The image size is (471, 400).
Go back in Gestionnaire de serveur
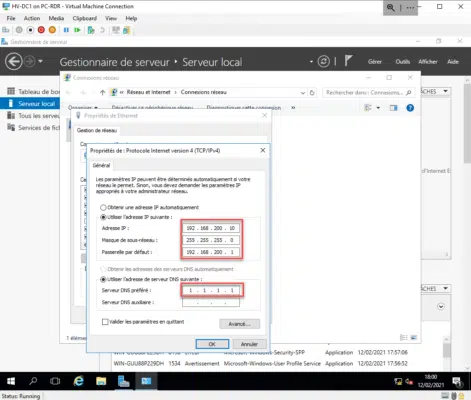pyautogui.click(x=14, y=61)
